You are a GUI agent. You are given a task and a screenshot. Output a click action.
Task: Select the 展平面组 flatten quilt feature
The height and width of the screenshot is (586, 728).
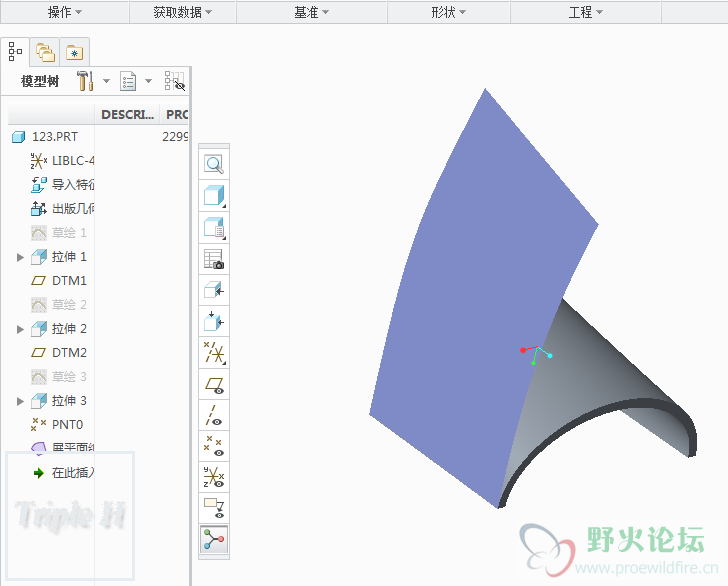(62, 447)
